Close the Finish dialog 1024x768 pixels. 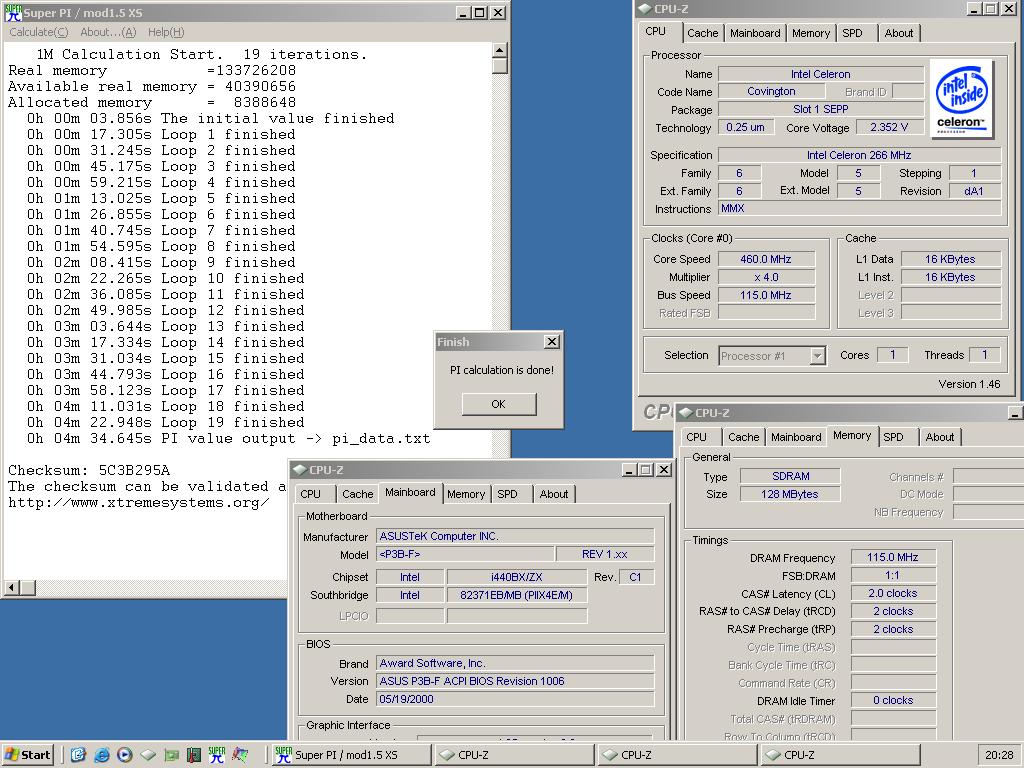pyautogui.click(x=552, y=342)
